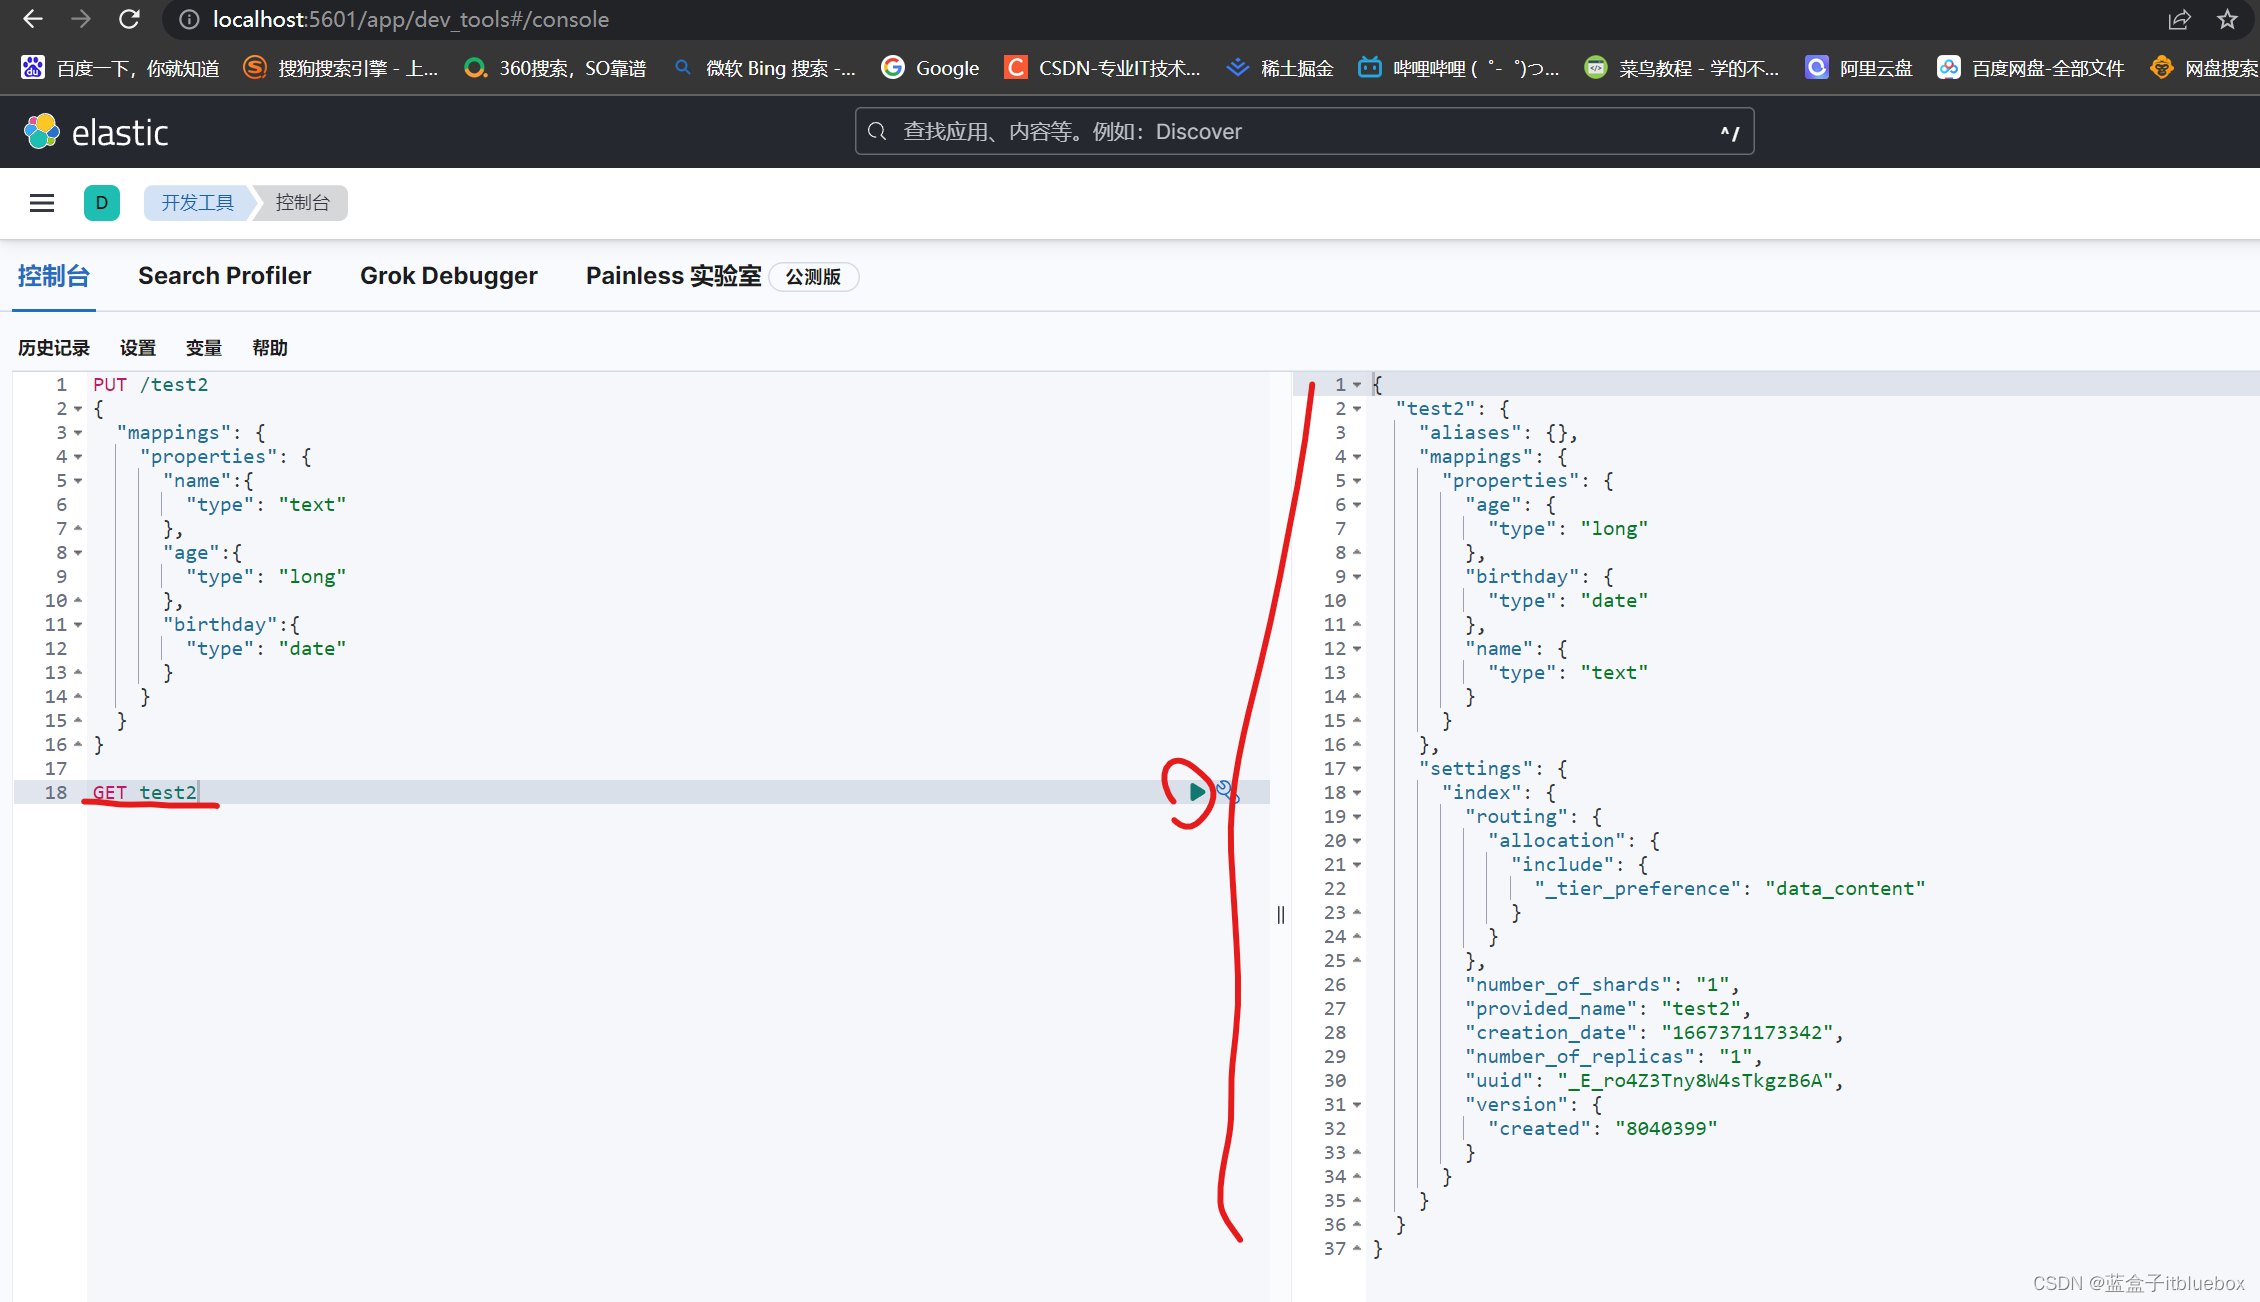Click the Elastic logo icon
The width and height of the screenshot is (2260, 1302).
42,132
